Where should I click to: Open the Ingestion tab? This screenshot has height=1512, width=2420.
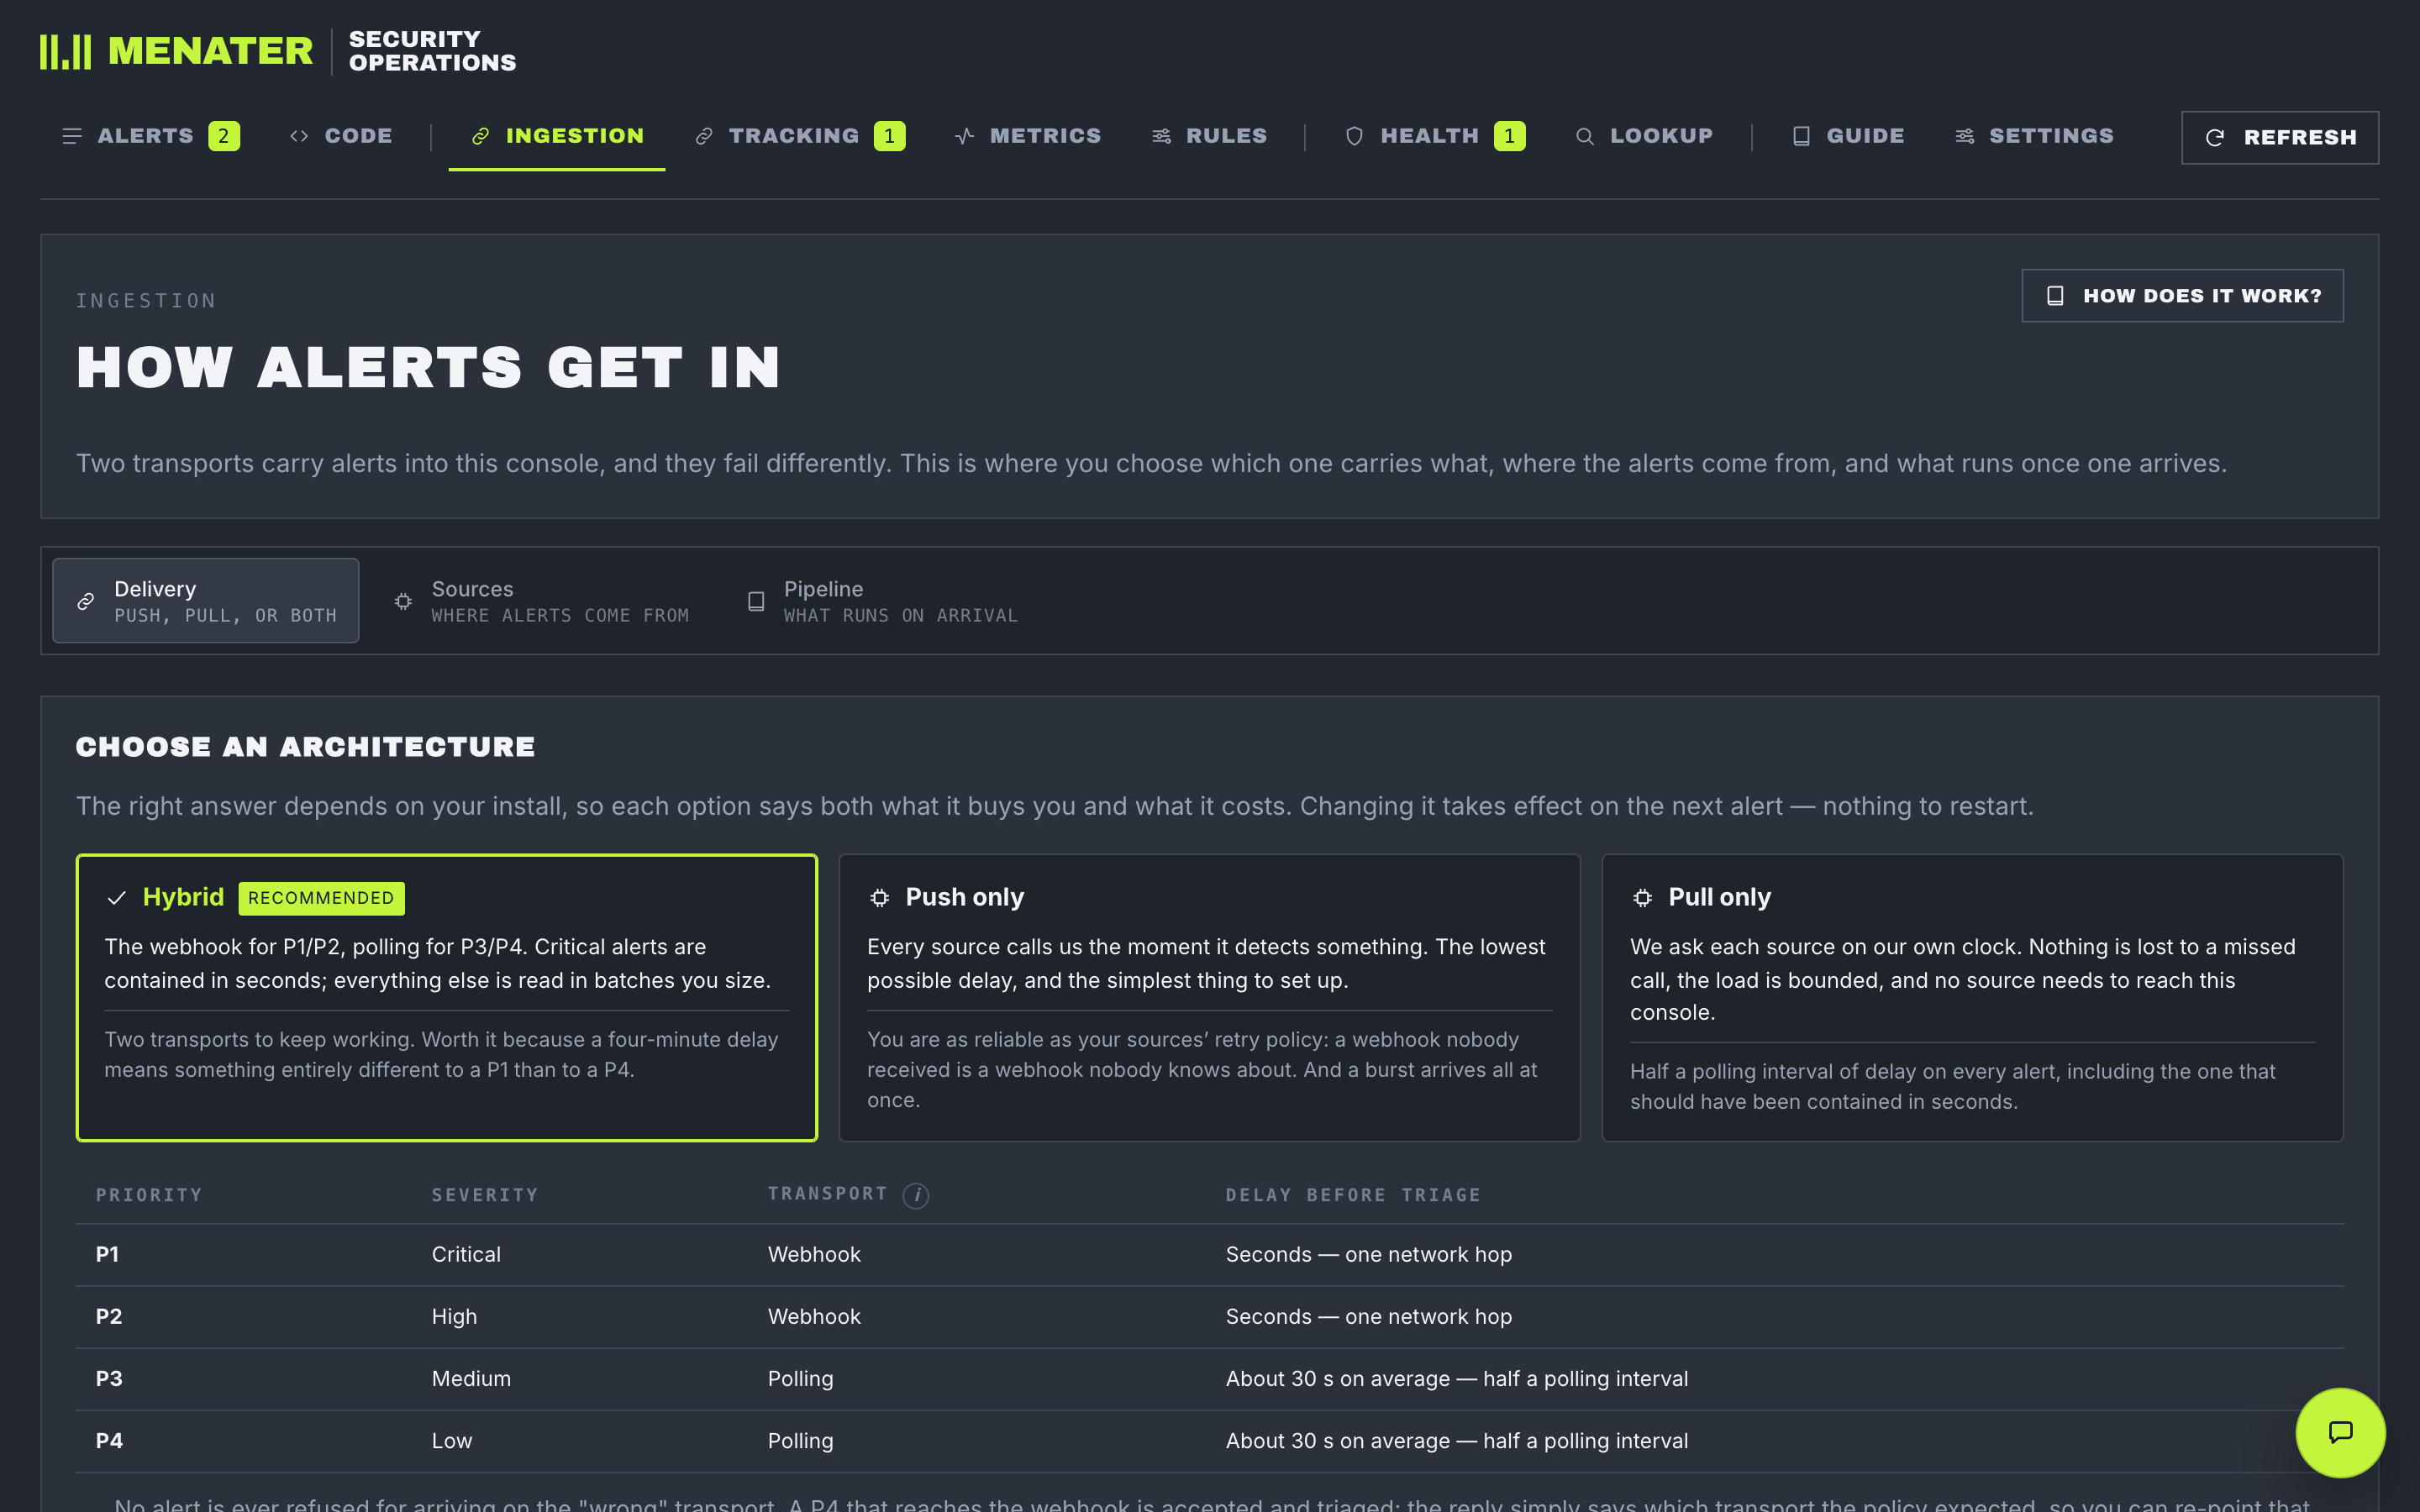557,136
